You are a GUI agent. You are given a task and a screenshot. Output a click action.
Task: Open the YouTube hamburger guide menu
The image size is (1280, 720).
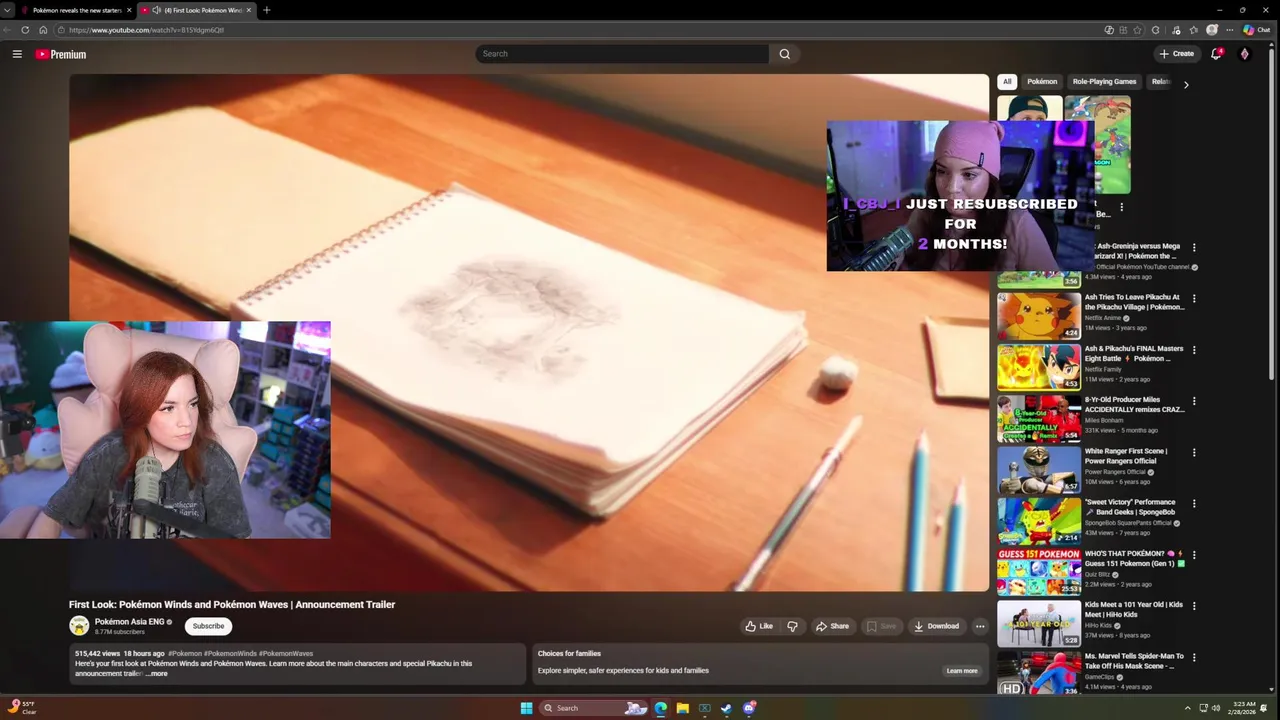click(17, 54)
